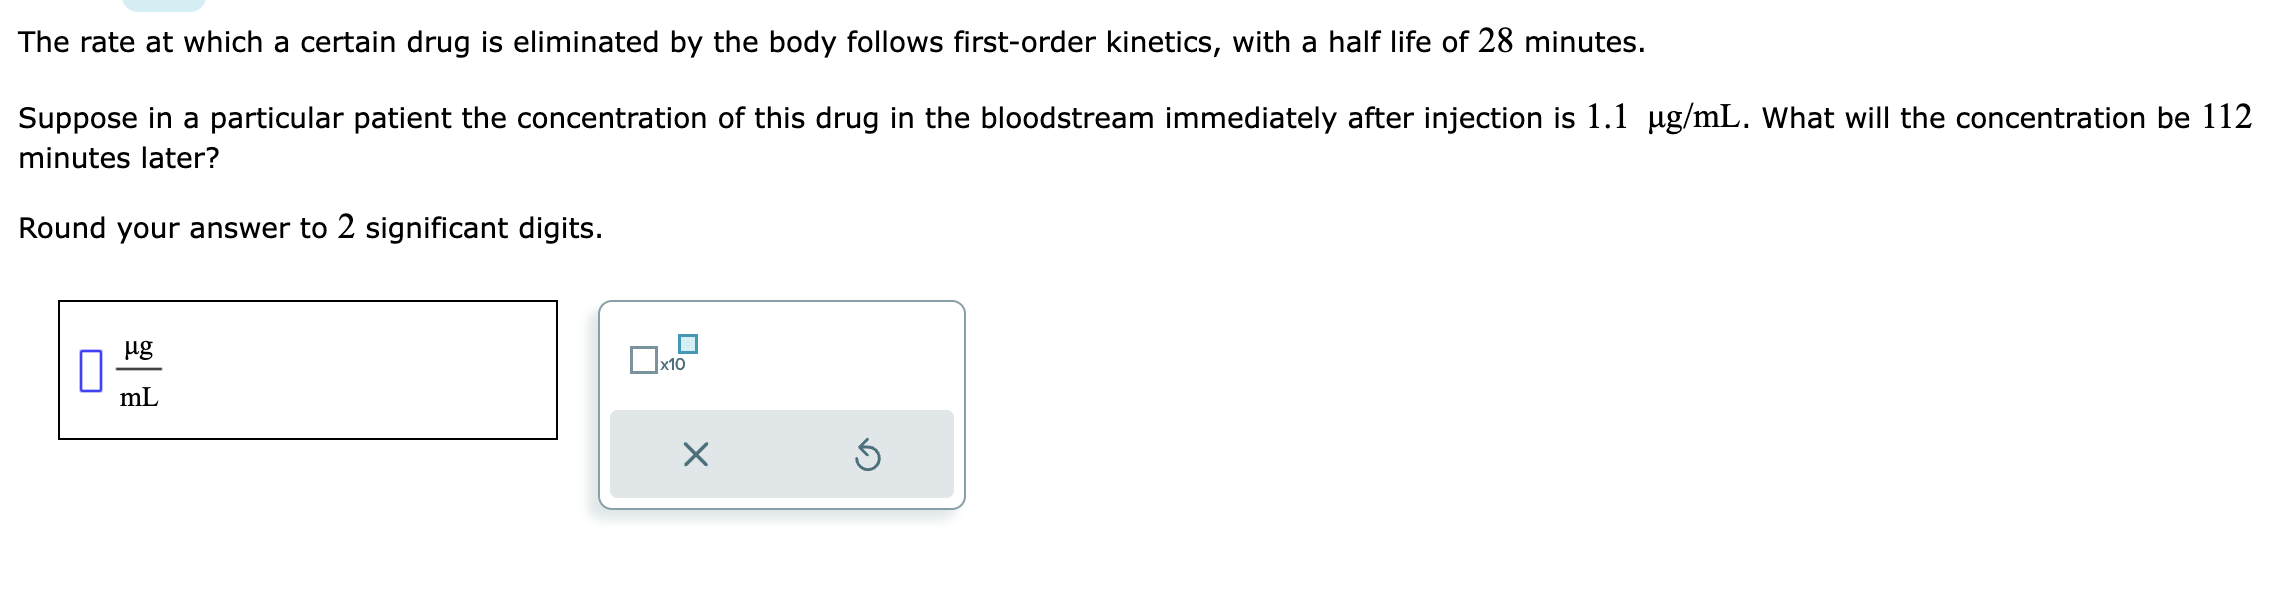Click the X clear-answer icon
This screenshot has width=2288, height=602.
(x=696, y=456)
